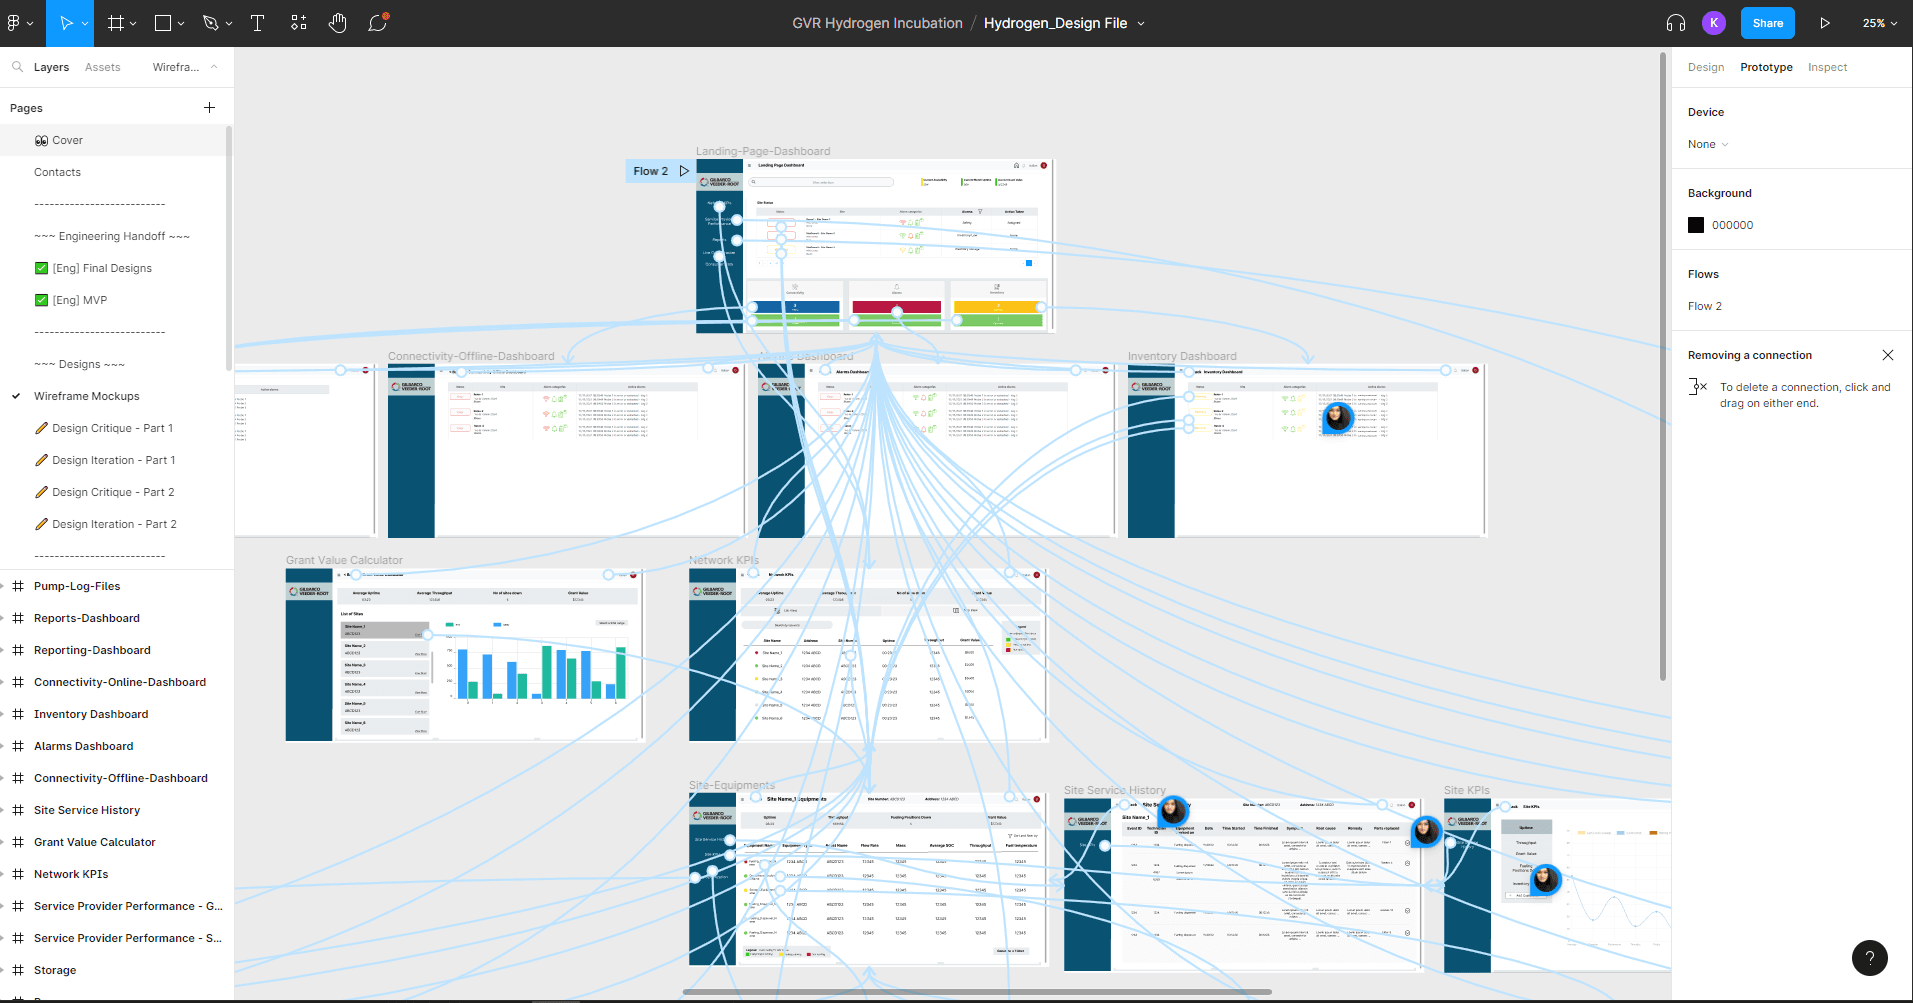Select Flow 2 in Flows section
The width and height of the screenshot is (1913, 1003).
pyautogui.click(x=1705, y=306)
